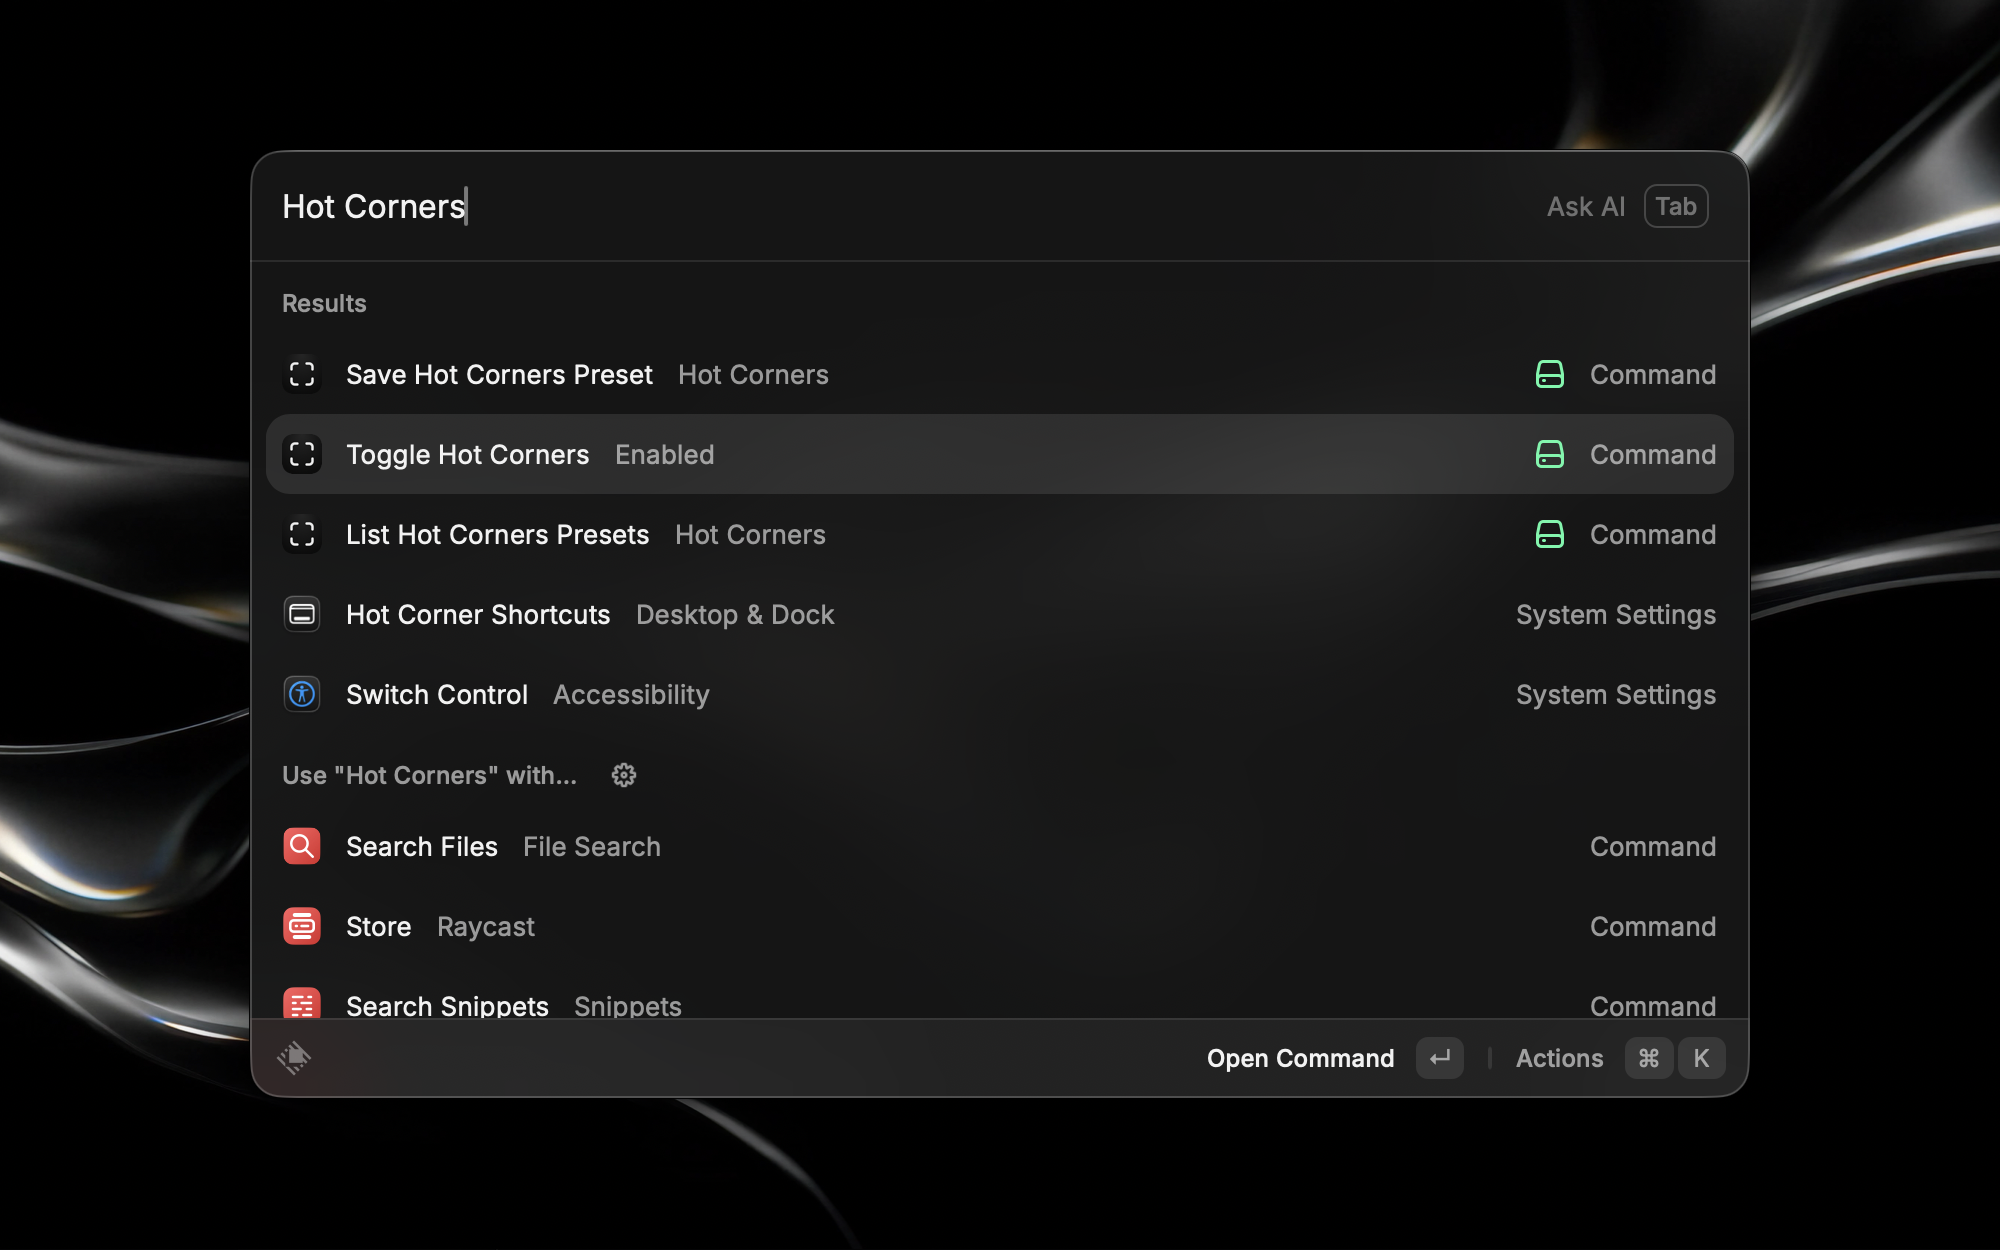The image size is (2000, 1250).
Task: Click the Raycast Store icon
Action: [302, 926]
